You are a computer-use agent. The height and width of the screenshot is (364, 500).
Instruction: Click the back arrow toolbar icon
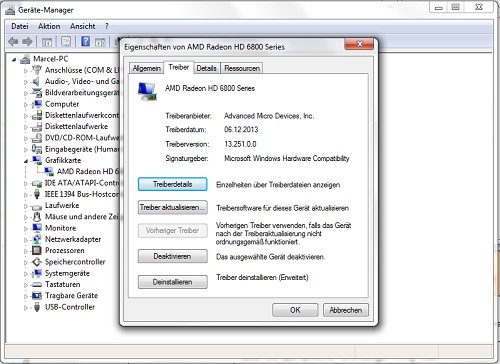click(x=13, y=42)
